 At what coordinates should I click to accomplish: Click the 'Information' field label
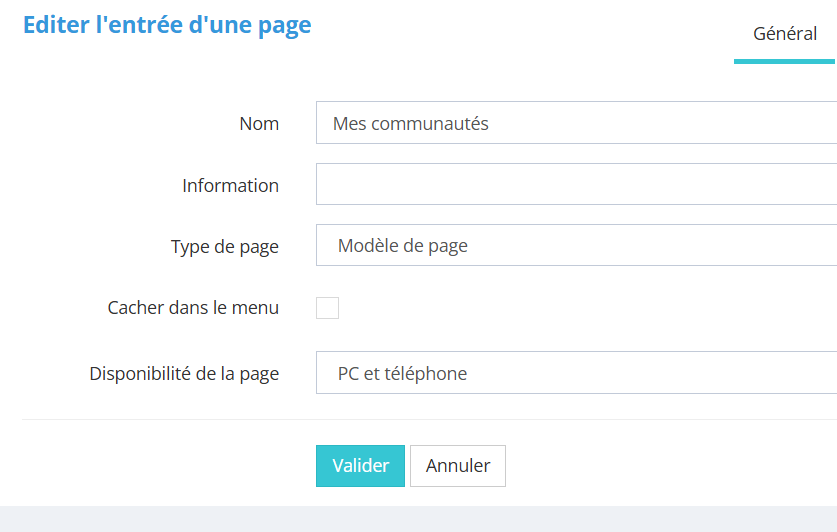point(230,186)
